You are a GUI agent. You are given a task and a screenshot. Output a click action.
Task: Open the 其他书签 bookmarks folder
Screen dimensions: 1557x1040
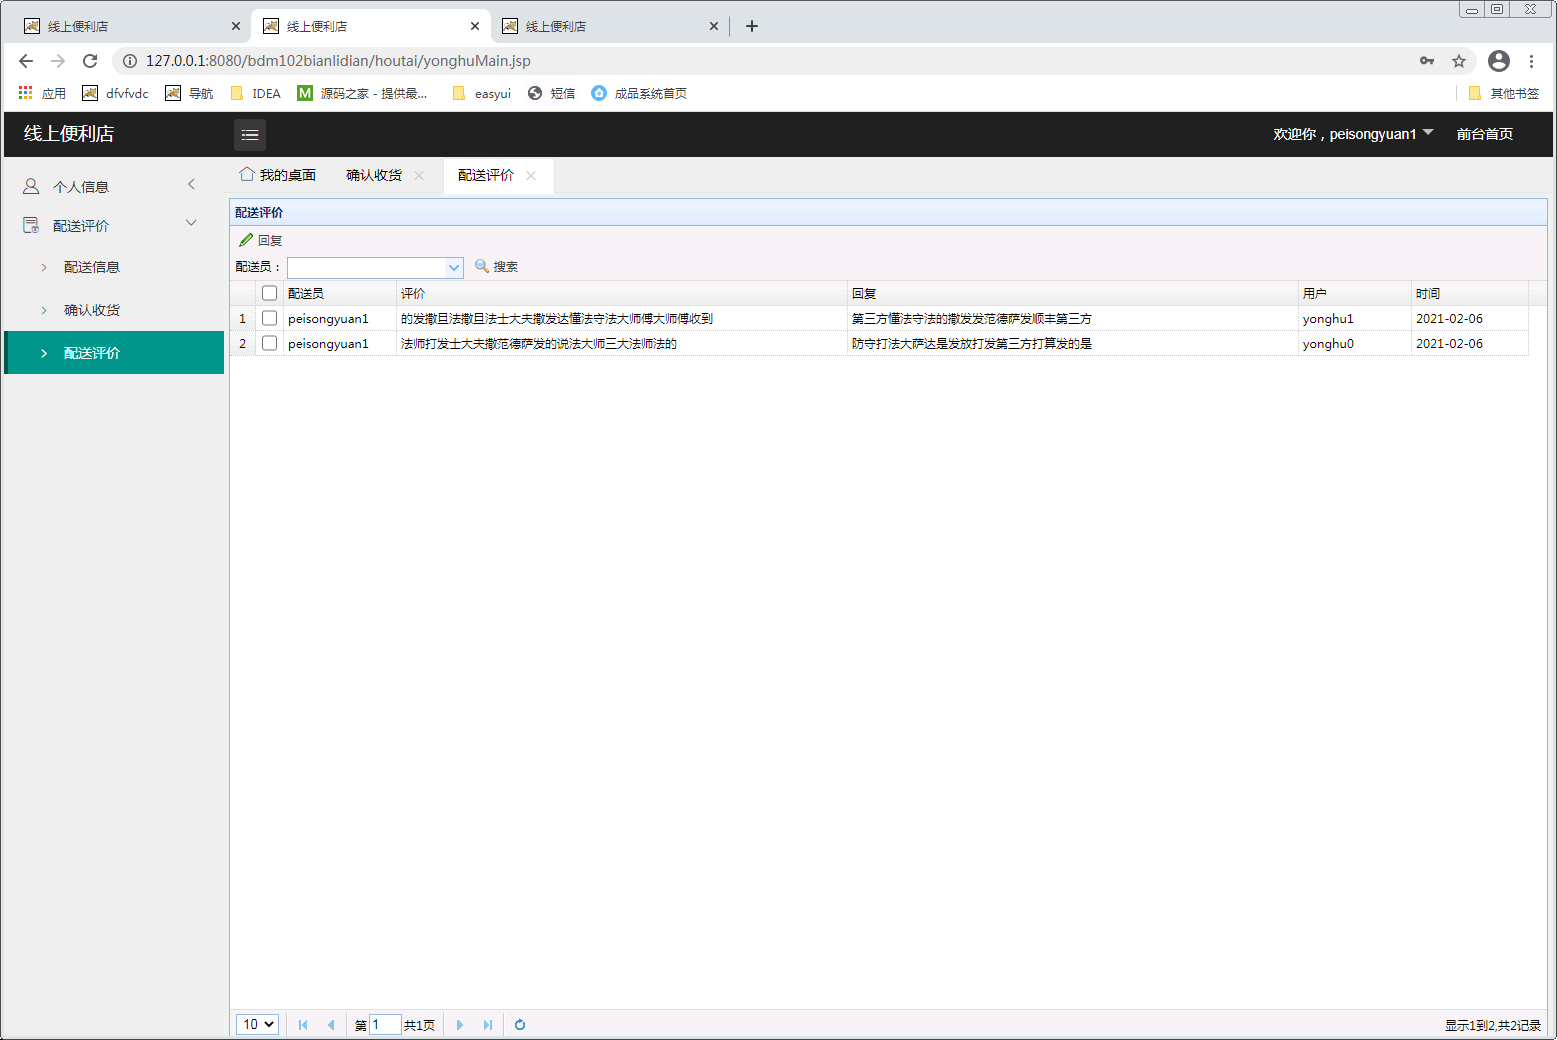pyautogui.click(x=1504, y=93)
